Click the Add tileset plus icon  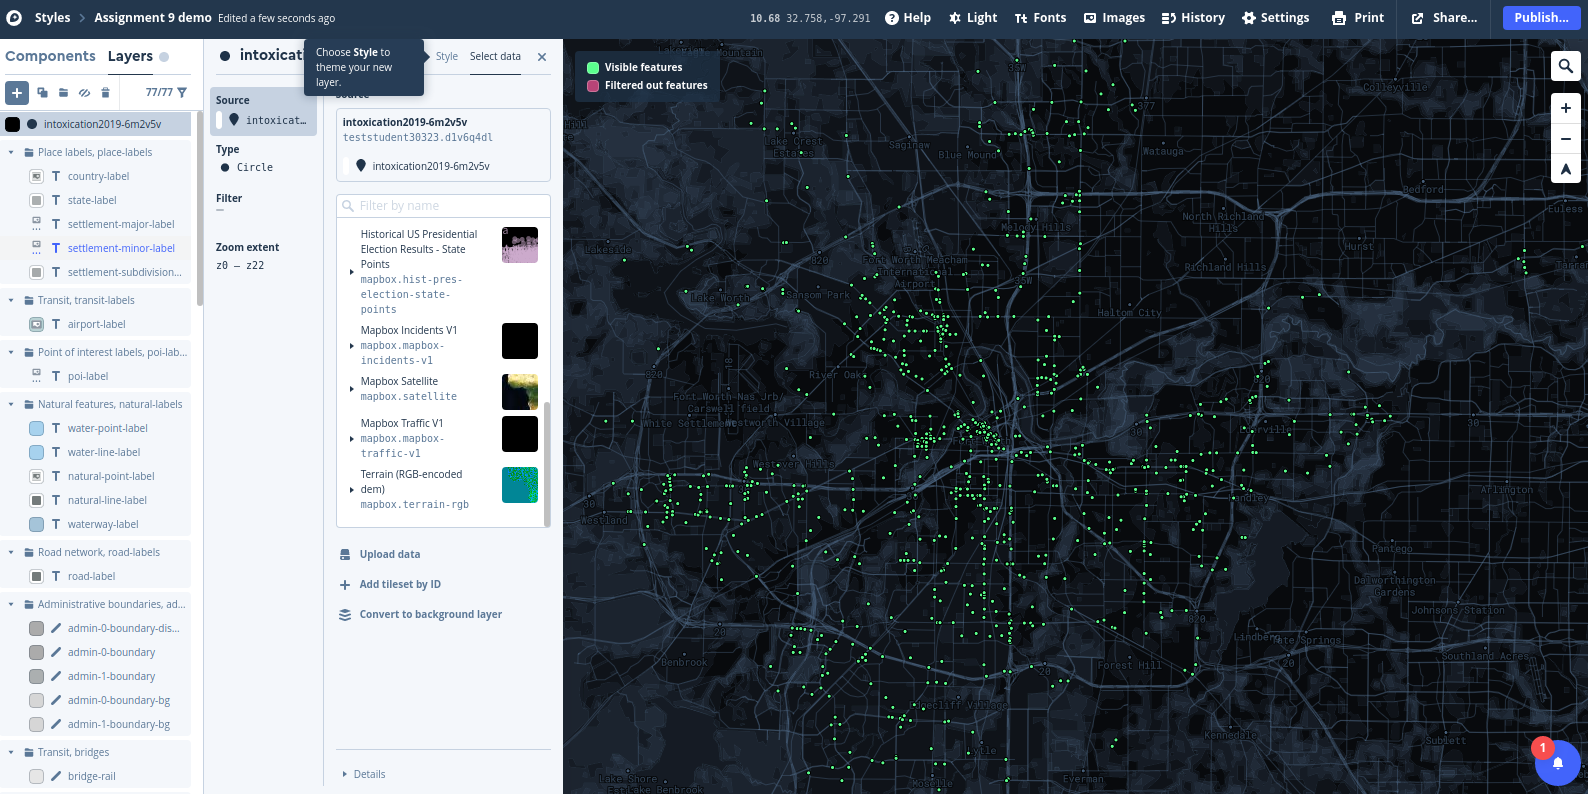pos(345,585)
